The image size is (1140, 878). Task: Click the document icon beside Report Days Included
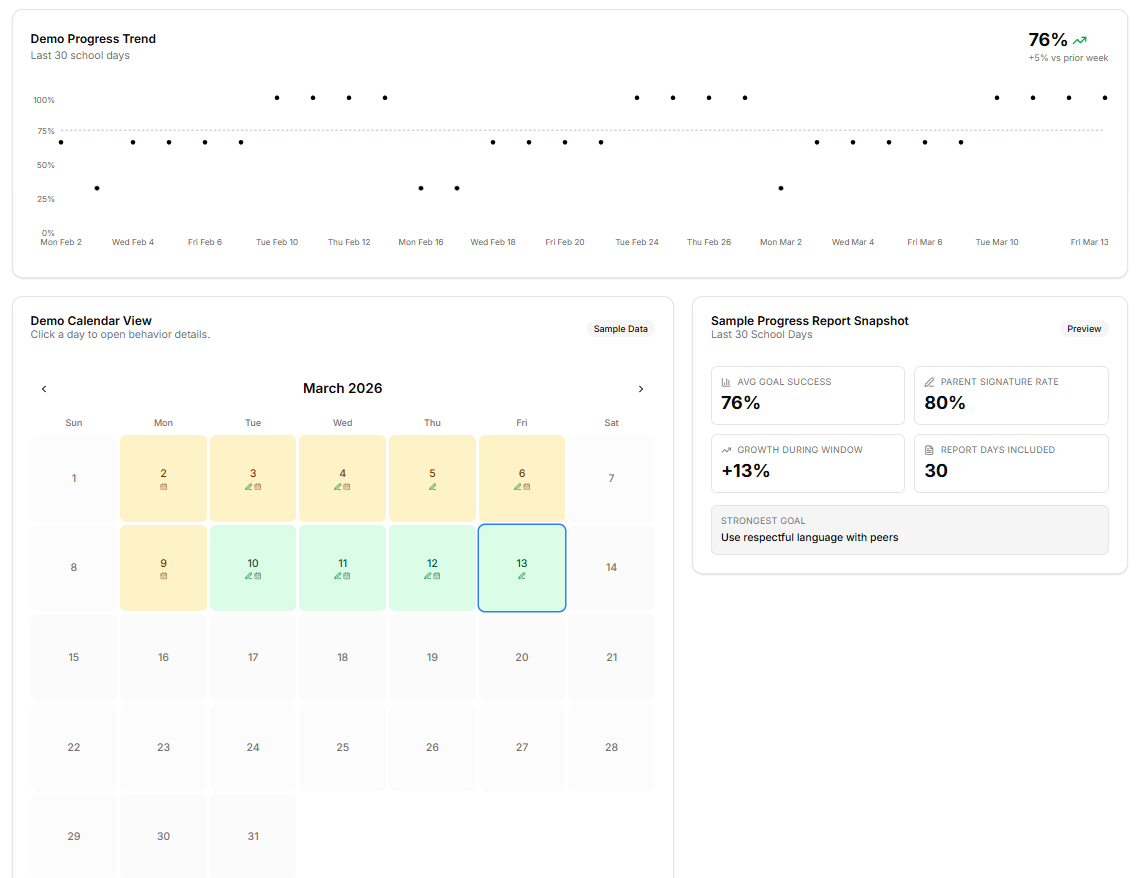(x=928, y=450)
